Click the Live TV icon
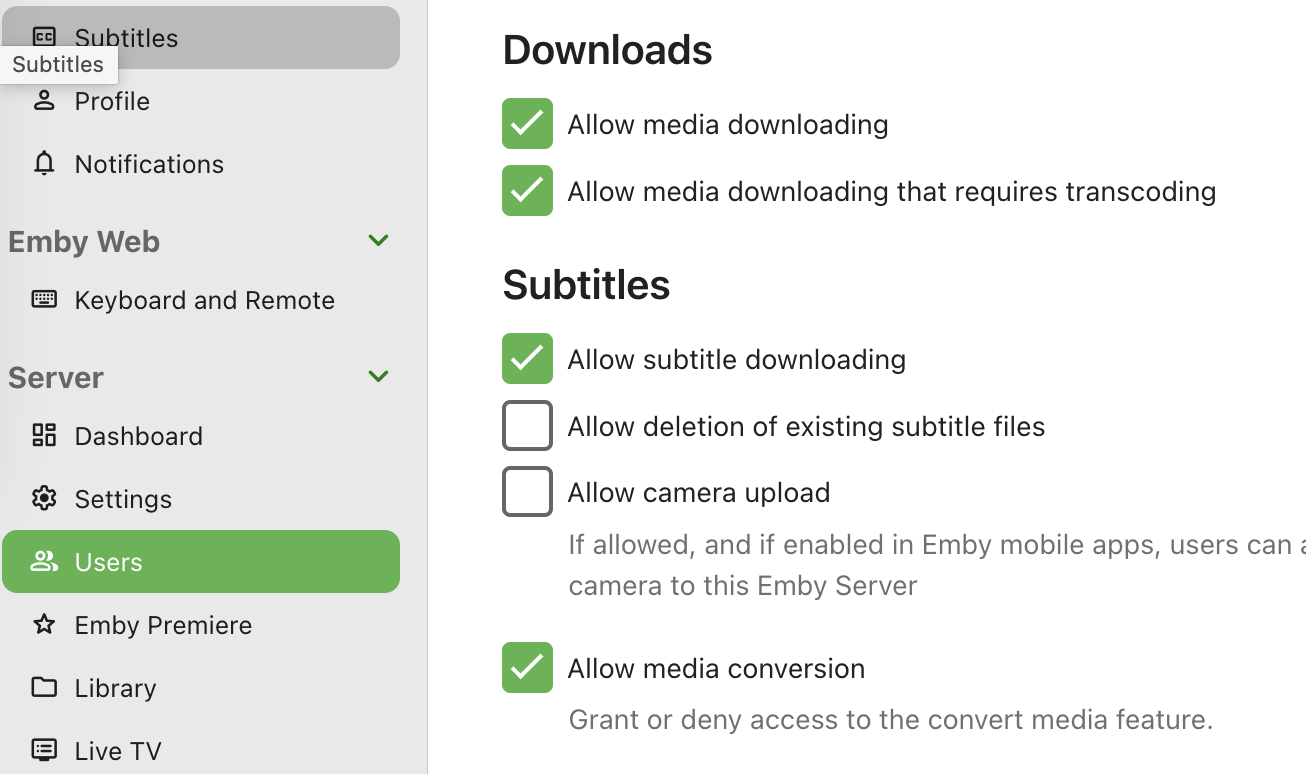Viewport: 1306px width, 774px height. (x=44, y=749)
